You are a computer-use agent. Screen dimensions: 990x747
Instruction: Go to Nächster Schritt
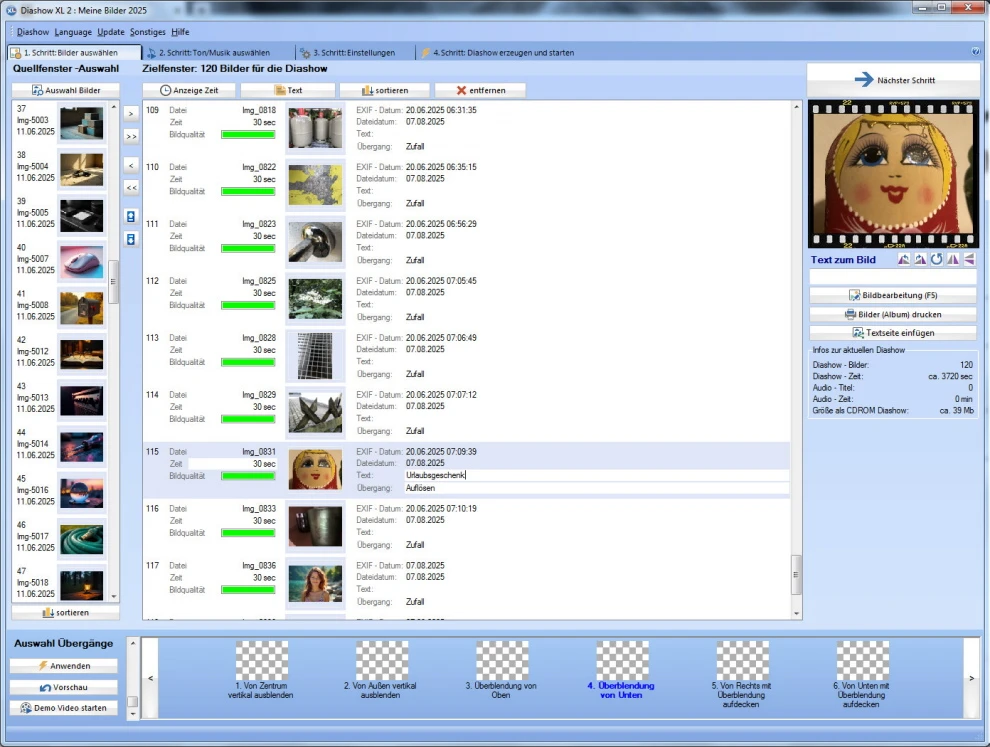coord(893,80)
